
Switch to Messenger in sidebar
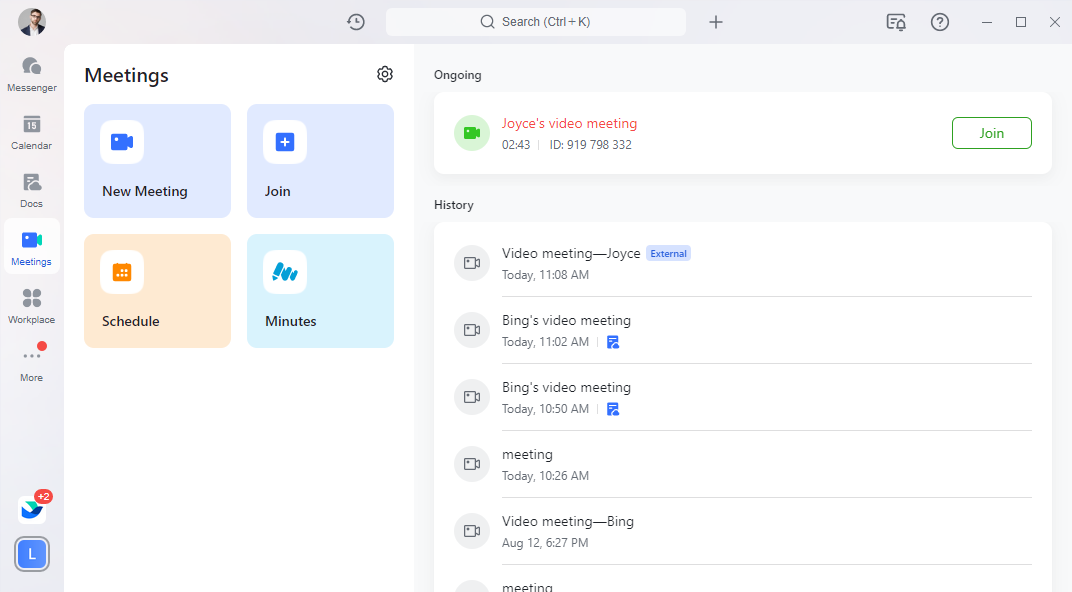[x=32, y=74]
